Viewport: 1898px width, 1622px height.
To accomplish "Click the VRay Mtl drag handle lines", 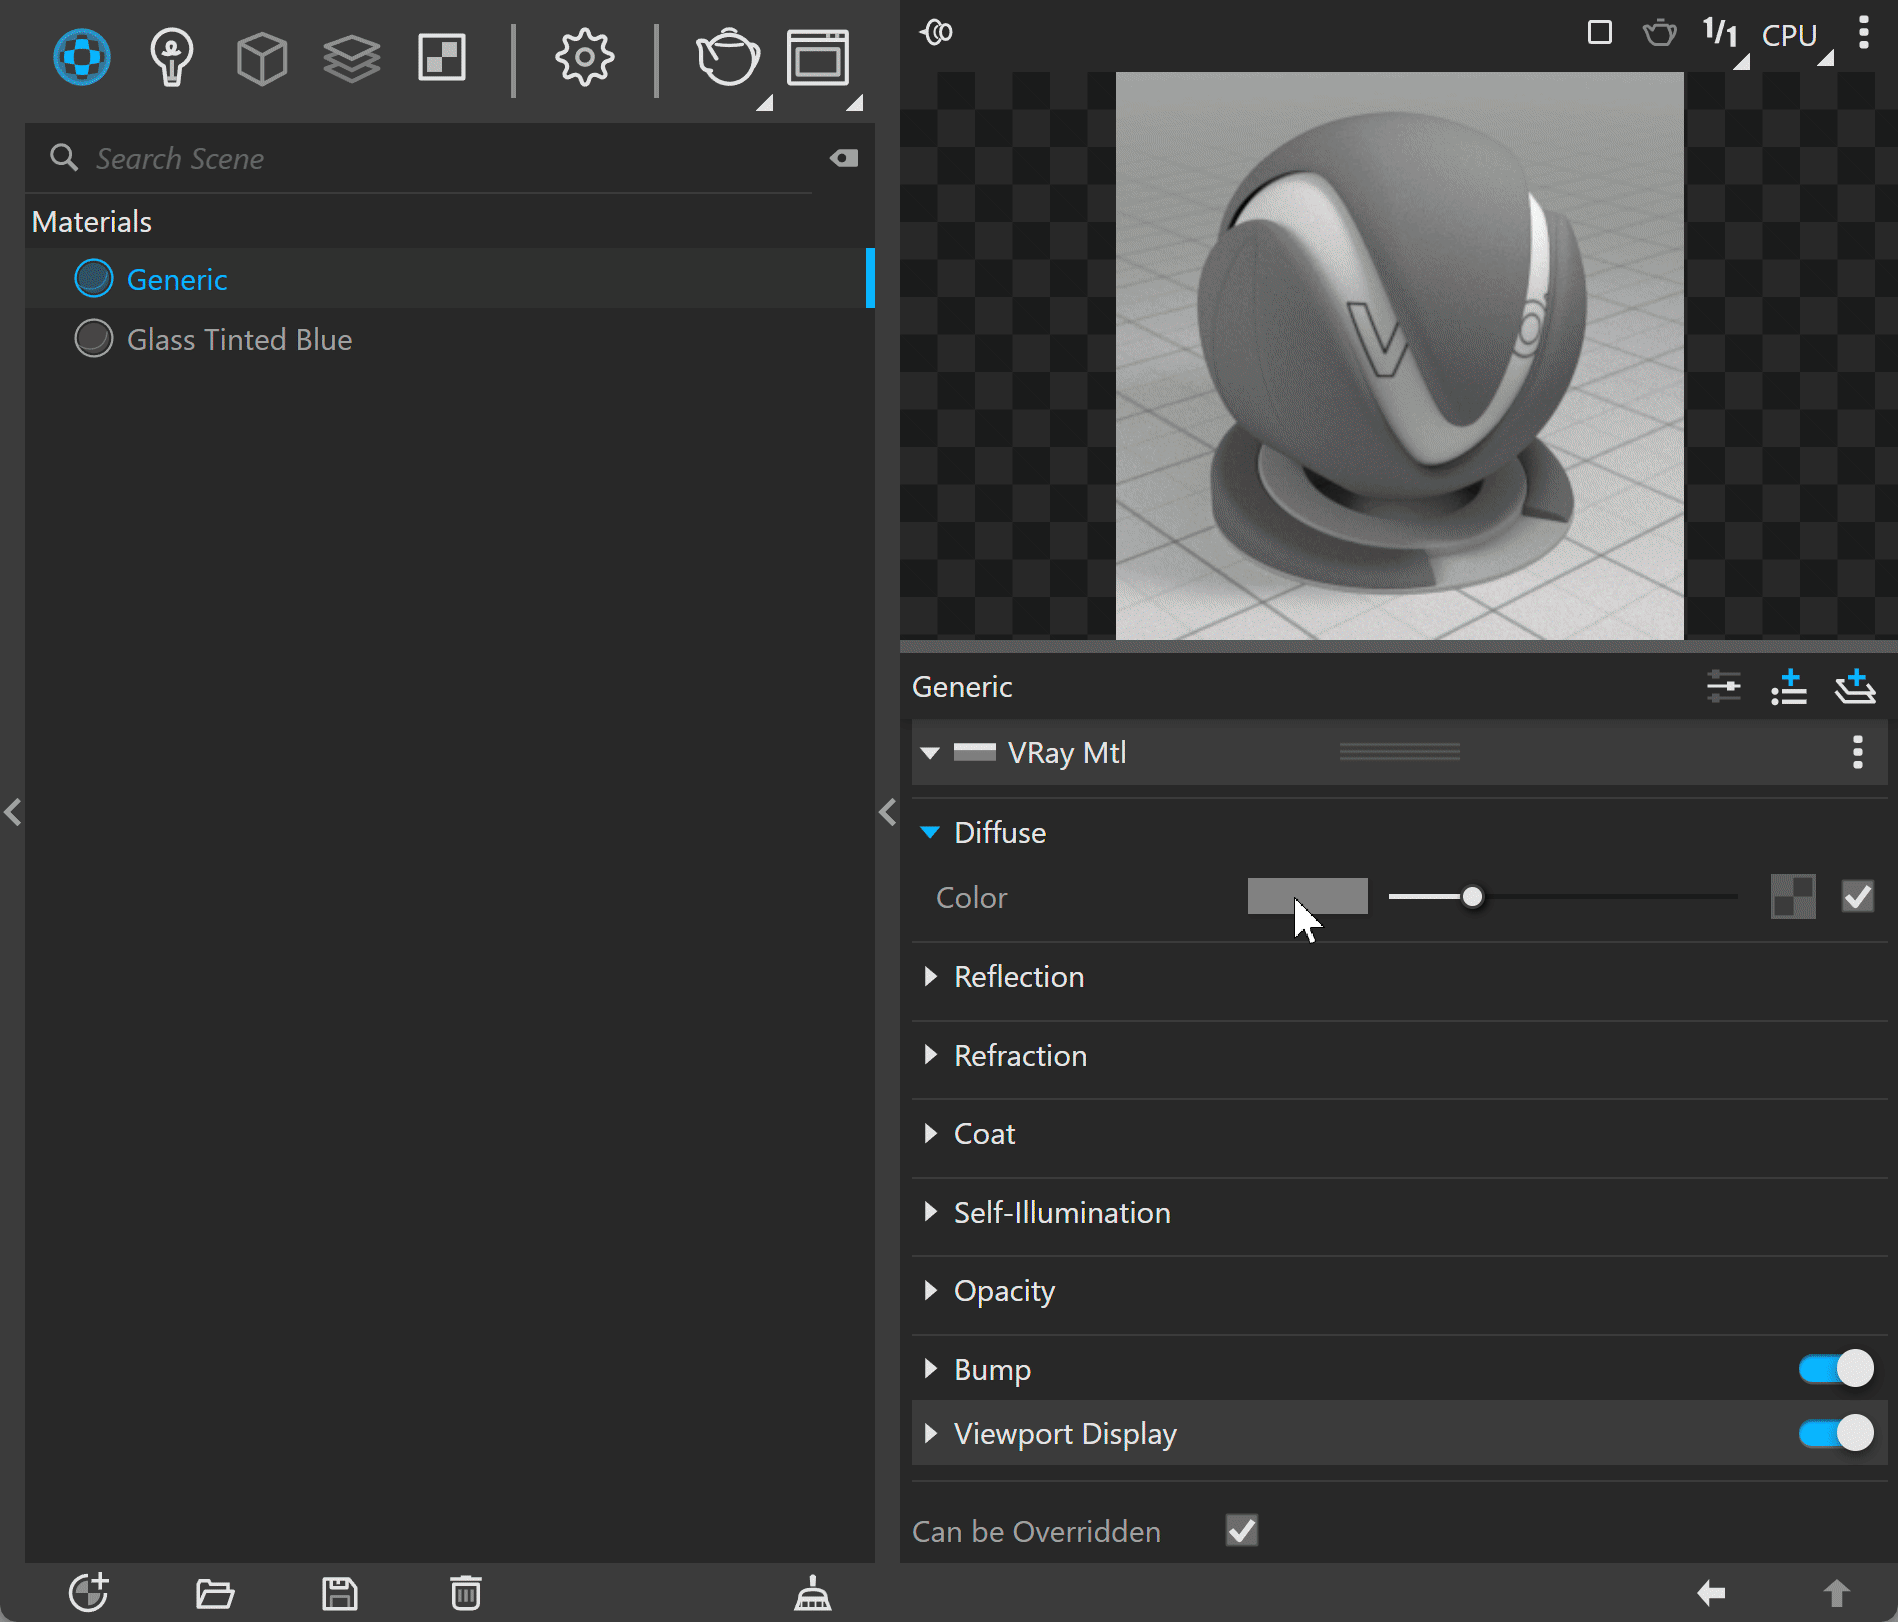I will [x=1399, y=752].
